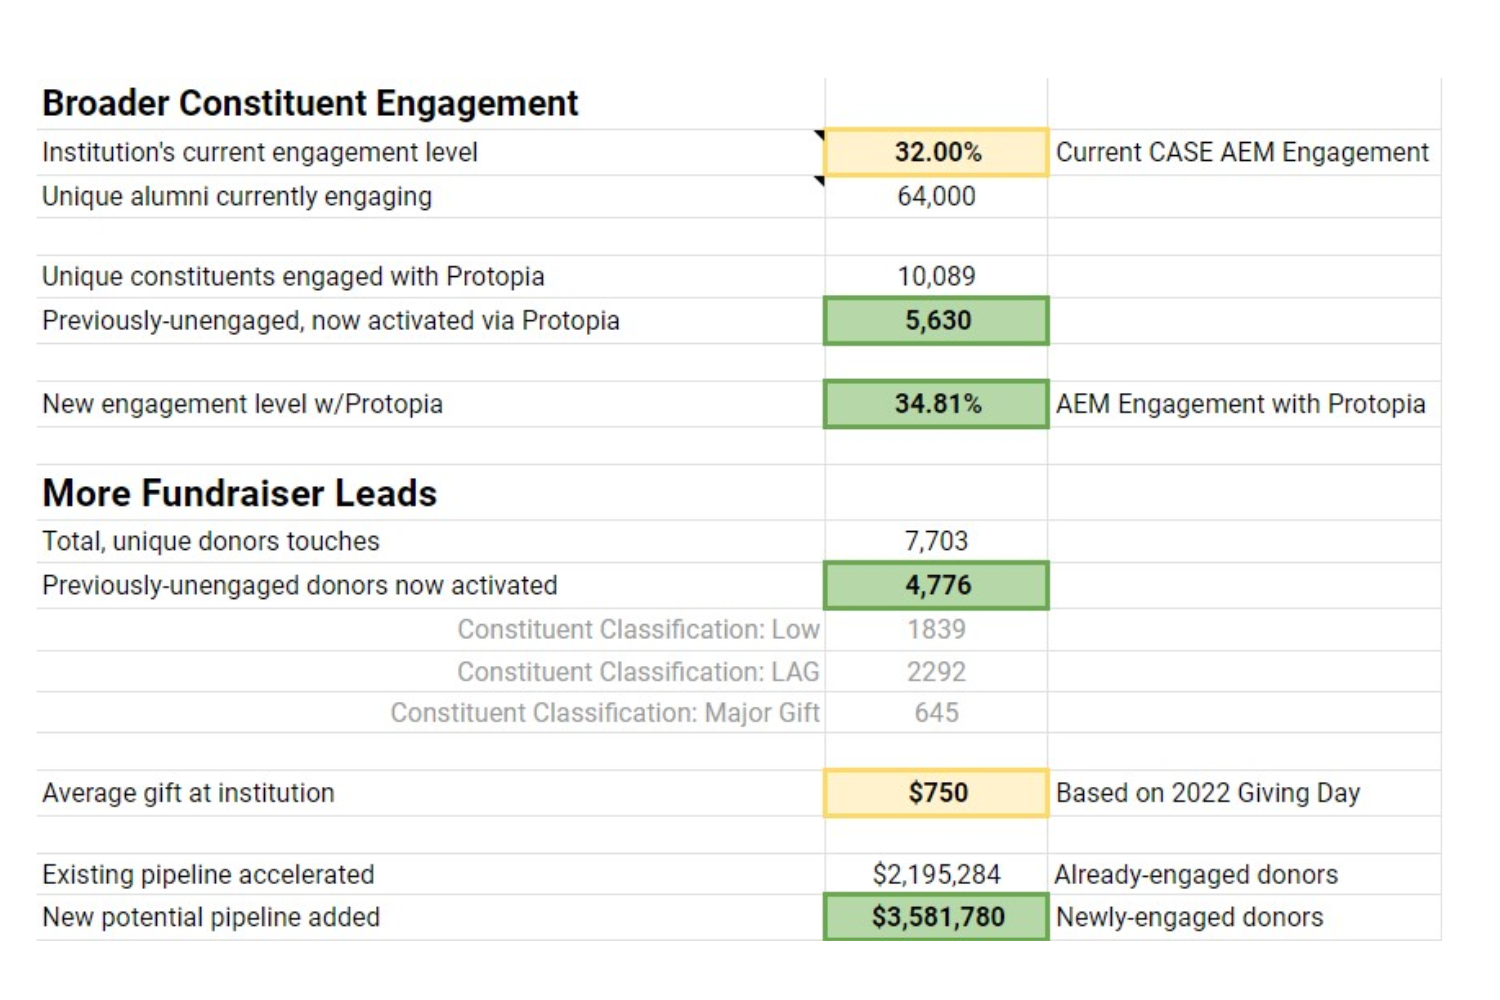1500x1000 pixels.
Task: Select the More Fundraiser Leads heading
Action: coord(240,493)
